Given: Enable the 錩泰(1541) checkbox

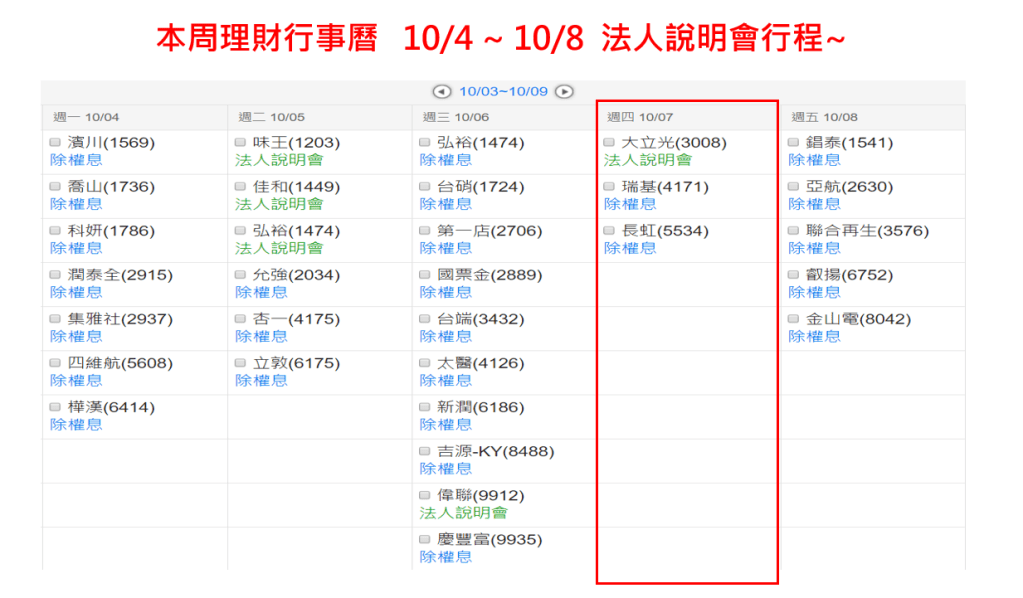Looking at the screenshot, I should [x=794, y=143].
